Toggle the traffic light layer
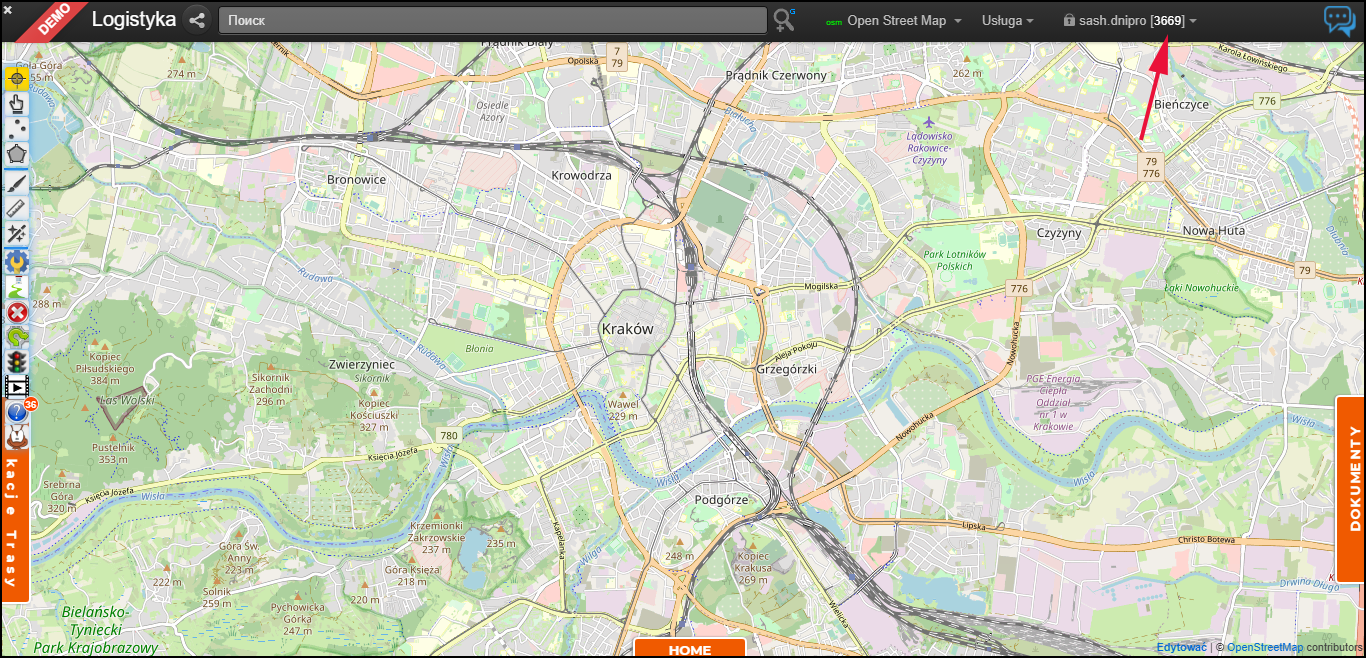The height and width of the screenshot is (658, 1366). click(x=17, y=360)
